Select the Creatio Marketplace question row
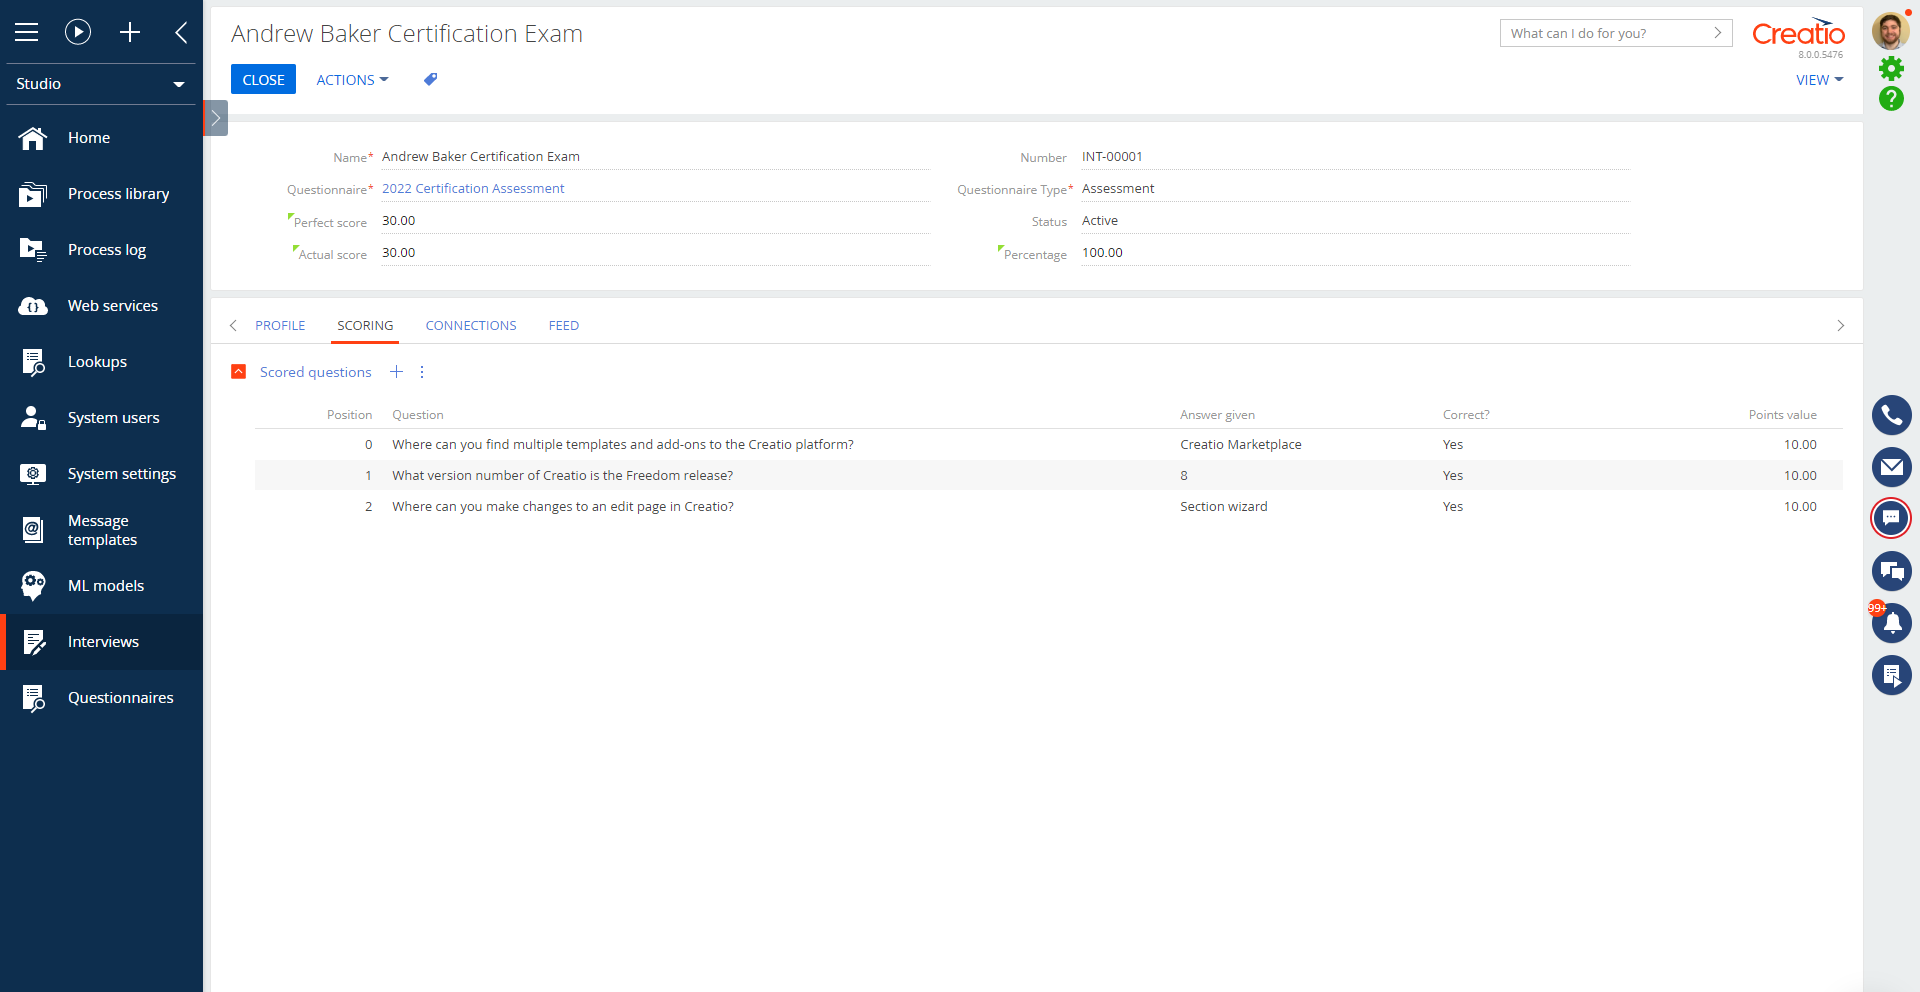The height and width of the screenshot is (992, 1920). click(x=1049, y=445)
